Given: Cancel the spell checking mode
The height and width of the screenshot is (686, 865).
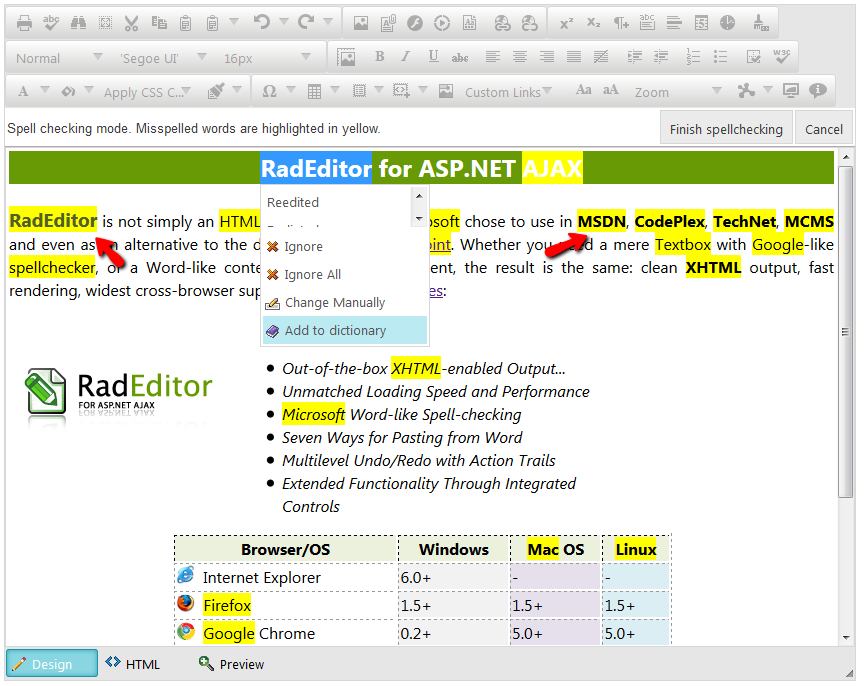Looking at the screenshot, I should point(824,129).
